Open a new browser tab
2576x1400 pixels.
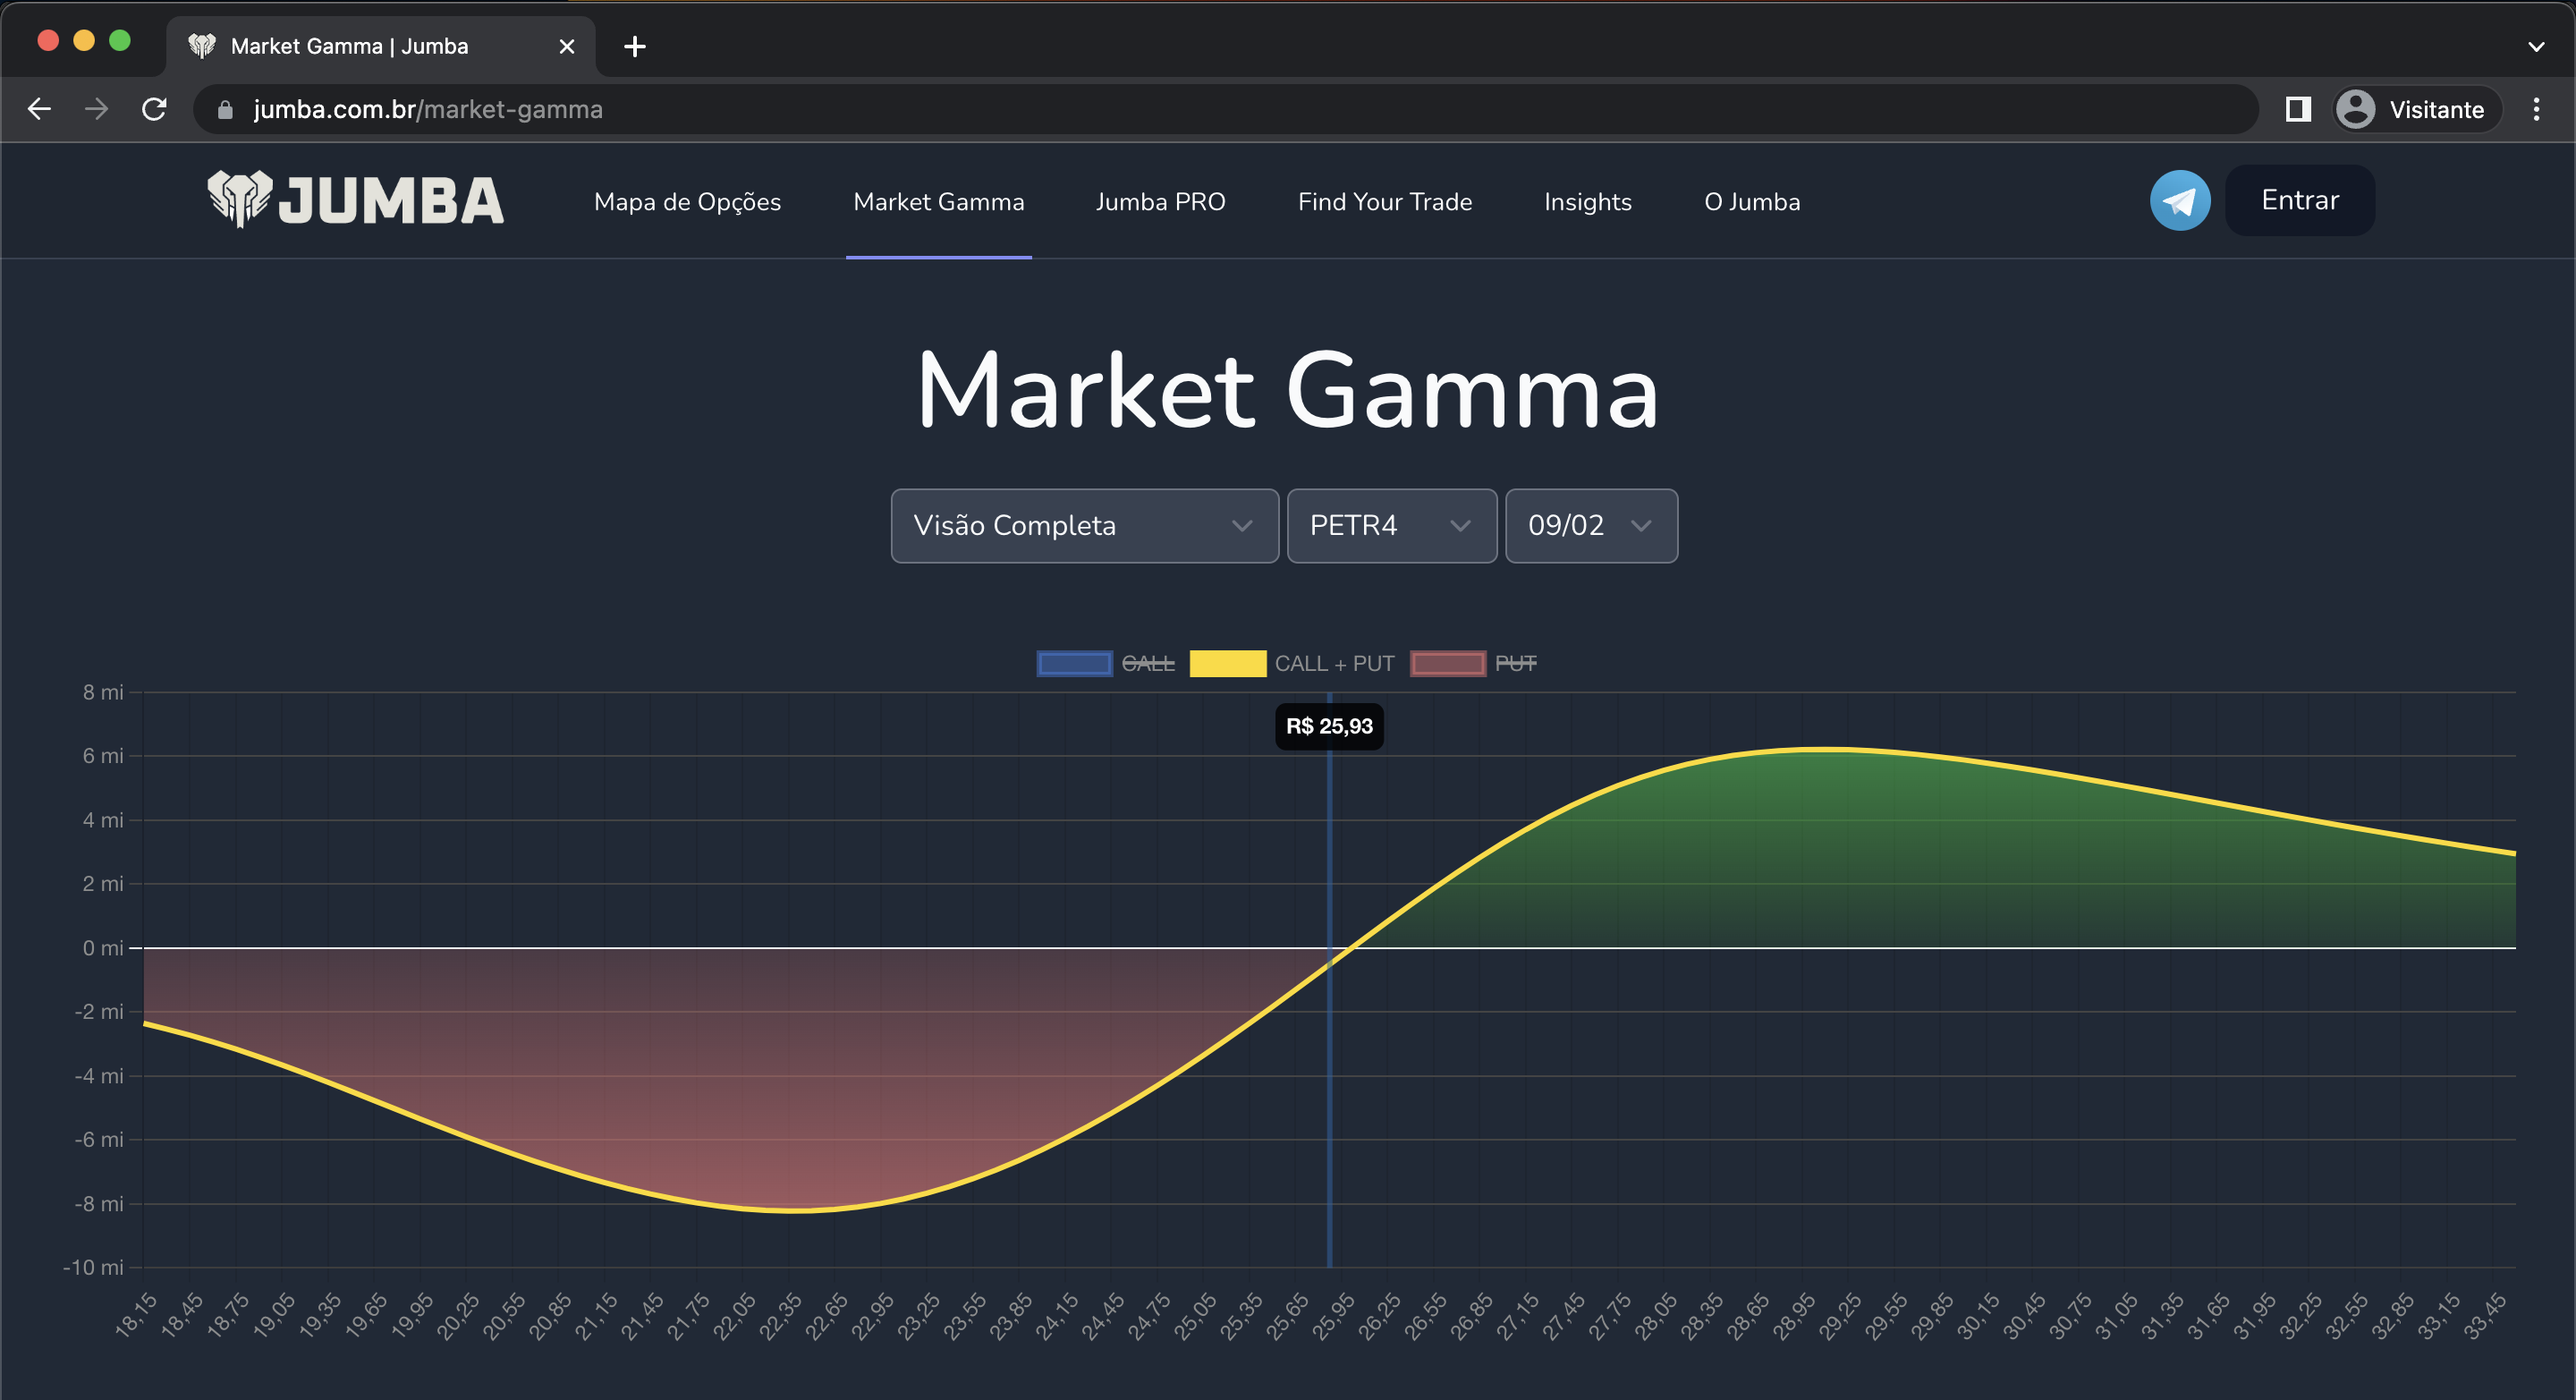pyautogui.click(x=635, y=46)
